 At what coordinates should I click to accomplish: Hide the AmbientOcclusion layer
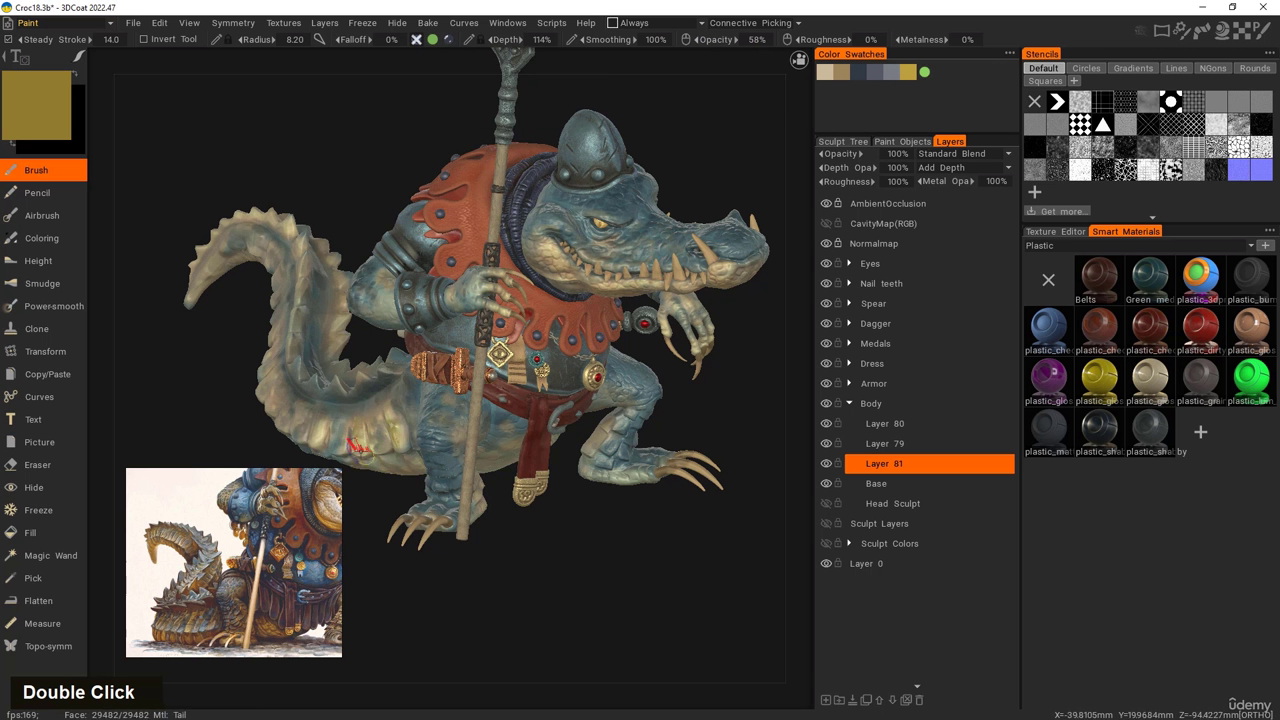(x=826, y=204)
